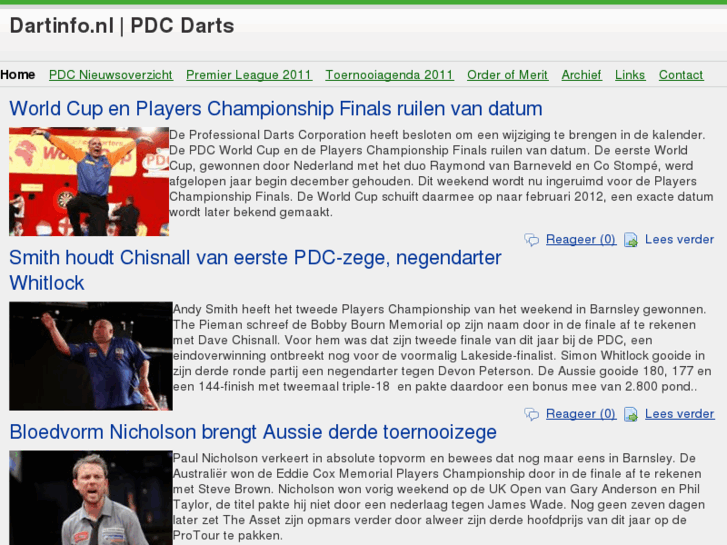This screenshot has height=545, width=727.
Task: Open World Cup en Players Championship Finals headline
Action: coord(276,109)
